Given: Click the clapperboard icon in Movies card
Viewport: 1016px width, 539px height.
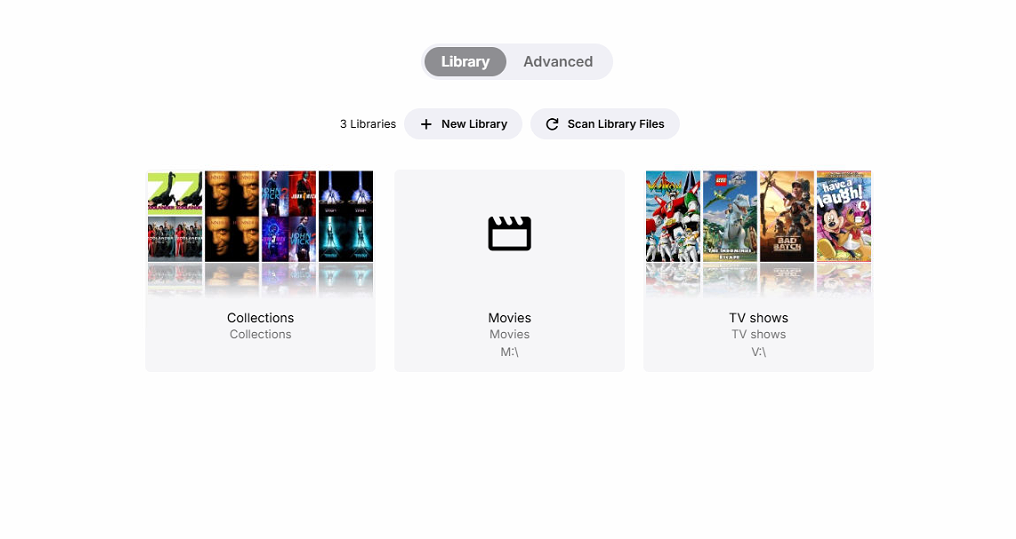Looking at the screenshot, I should click(509, 233).
